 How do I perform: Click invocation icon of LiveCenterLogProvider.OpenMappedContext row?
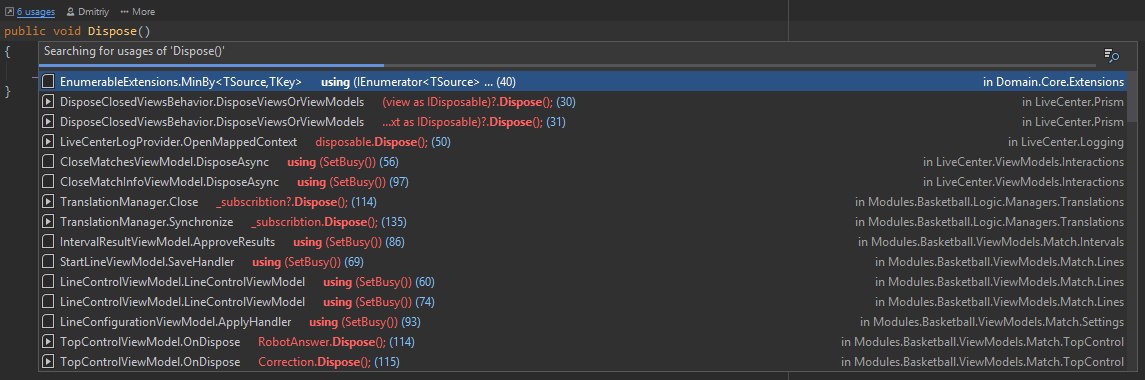tap(48, 142)
